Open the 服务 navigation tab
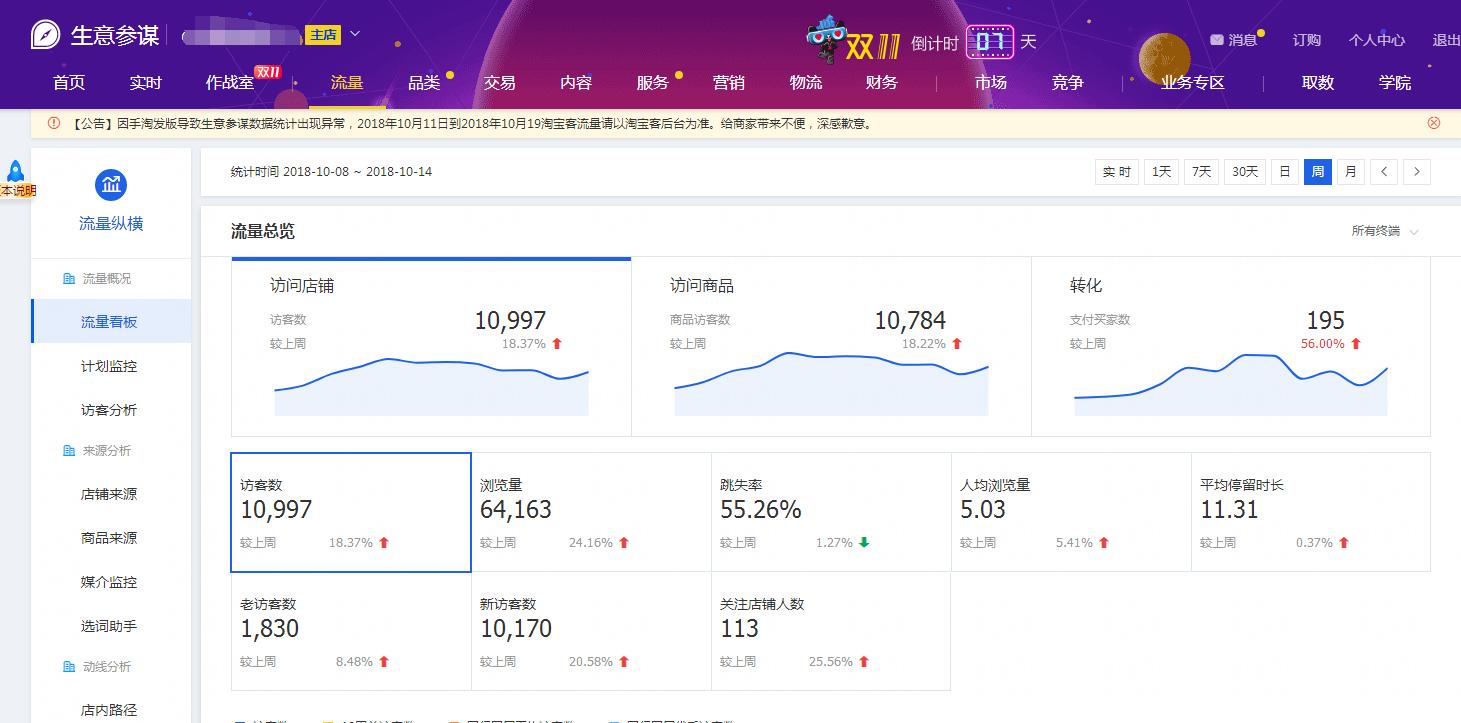The width and height of the screenshot is (1461, 723). [652, 82]
